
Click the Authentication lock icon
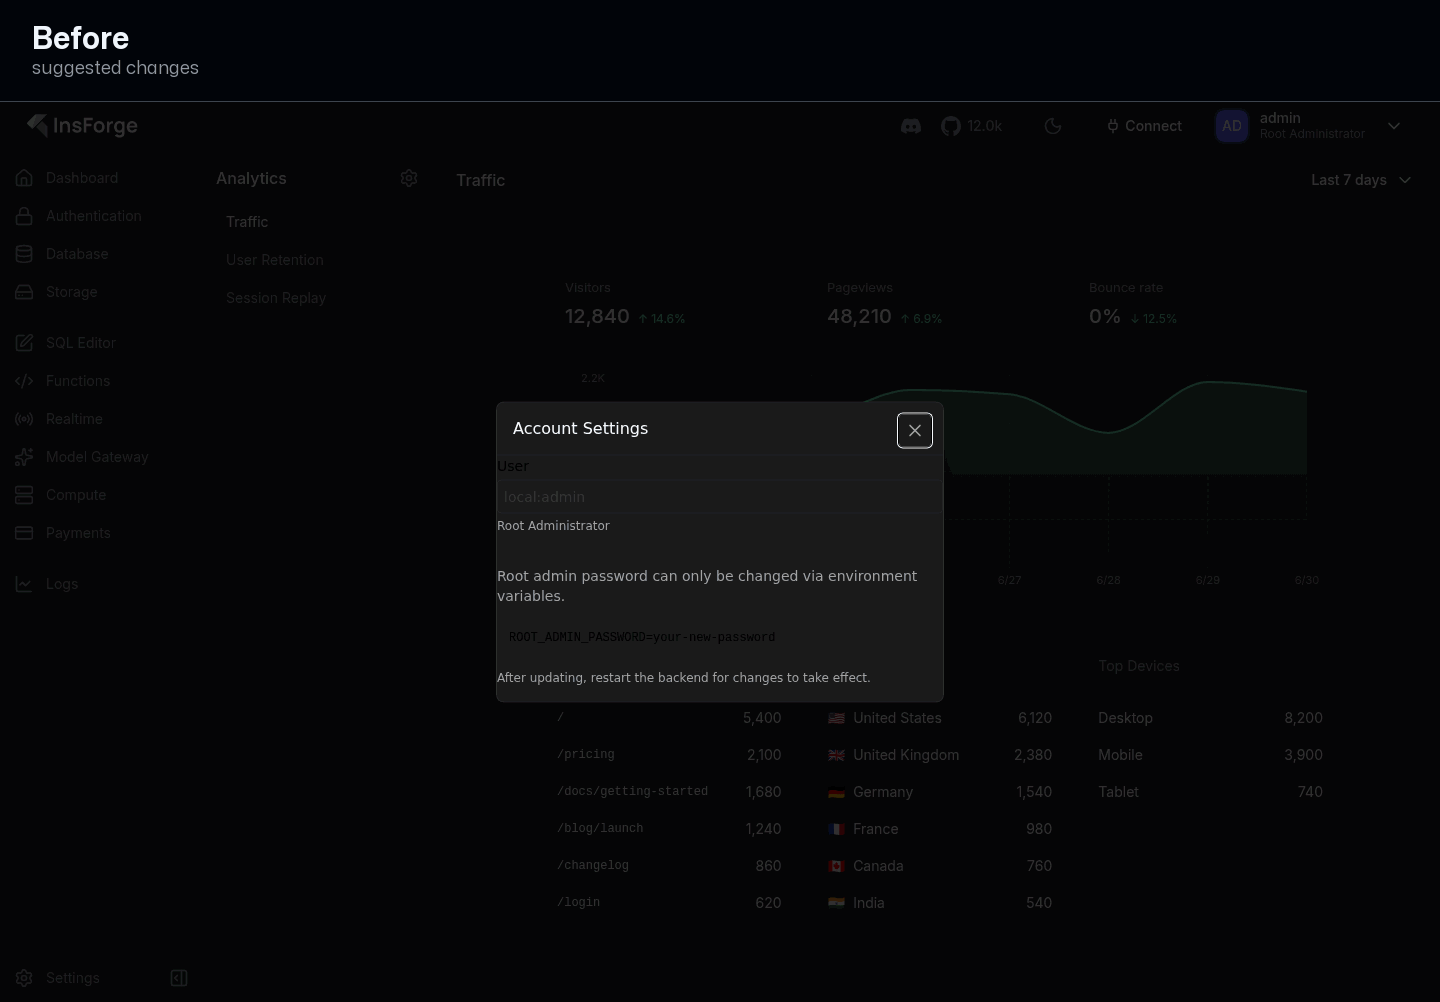pyautogui.click(x=24, y=216)
